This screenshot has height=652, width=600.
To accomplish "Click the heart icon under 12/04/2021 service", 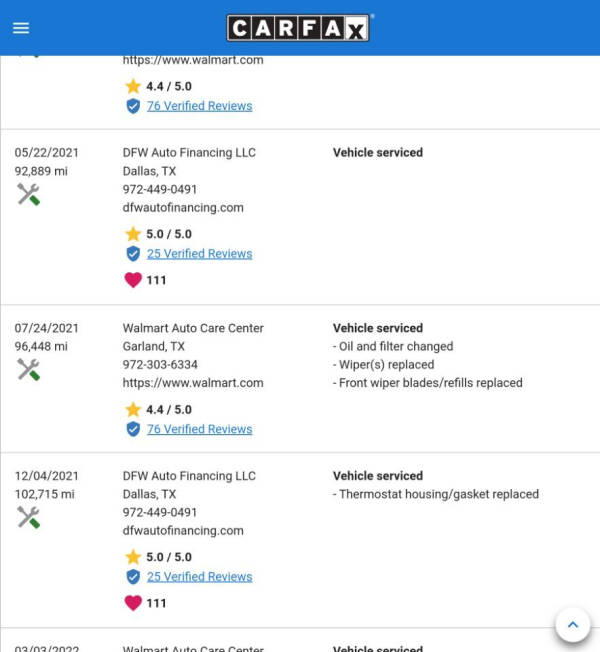I will coord(133,603).
